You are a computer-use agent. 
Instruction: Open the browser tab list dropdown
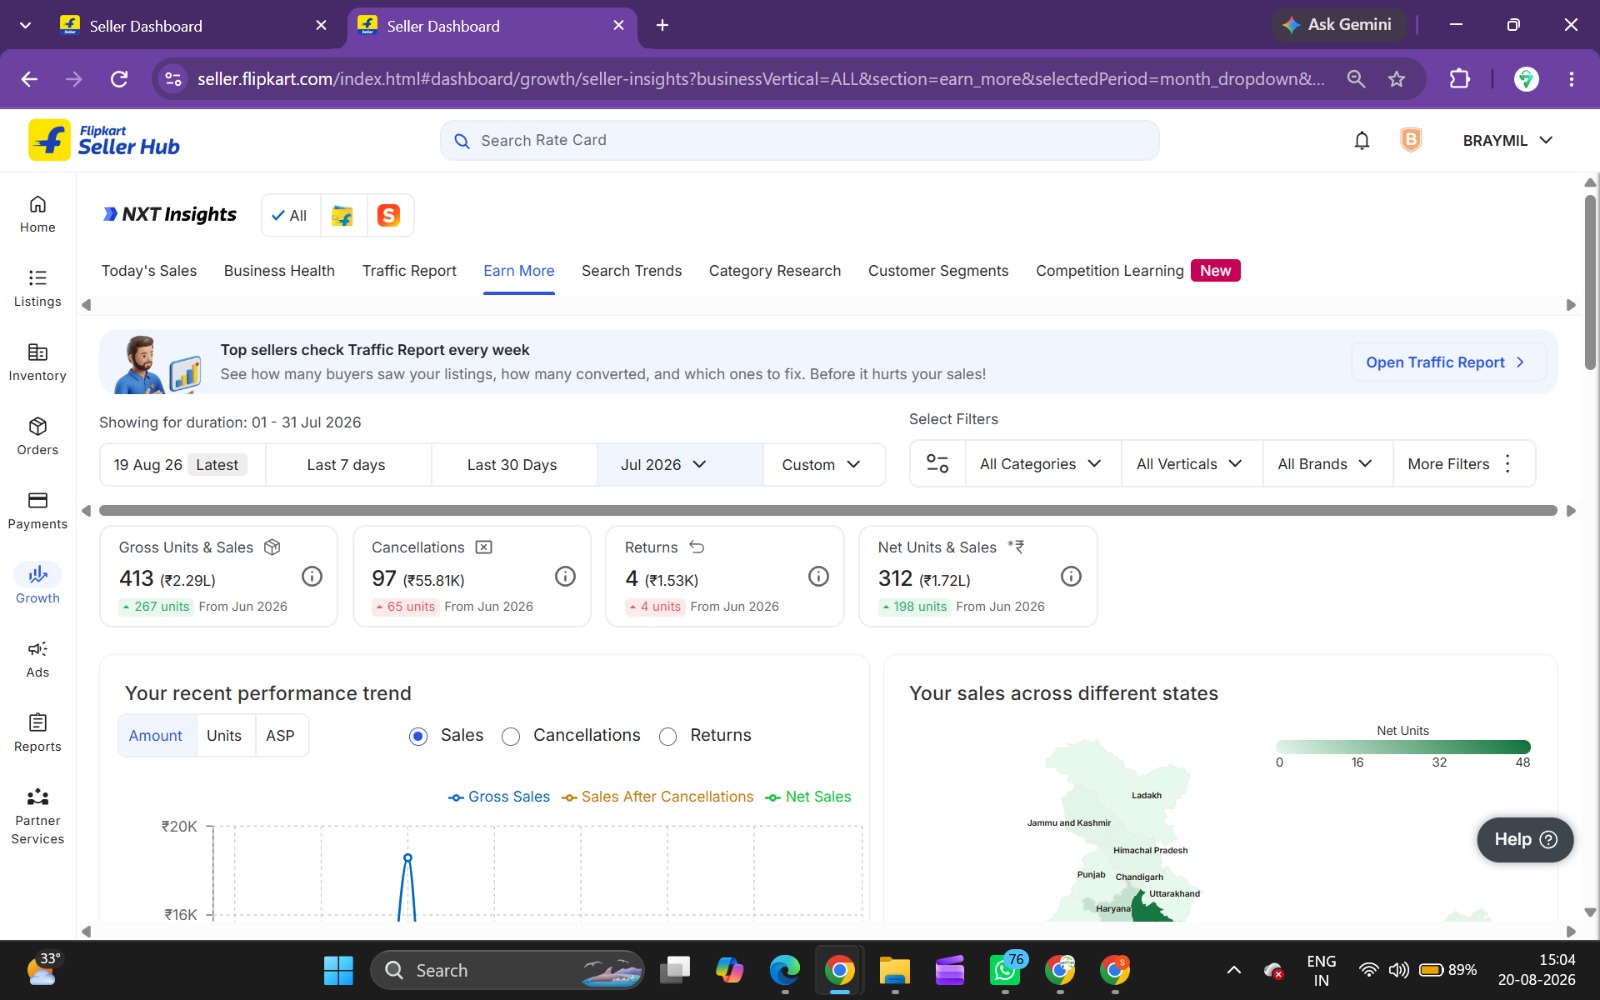(x=25, y=25)
